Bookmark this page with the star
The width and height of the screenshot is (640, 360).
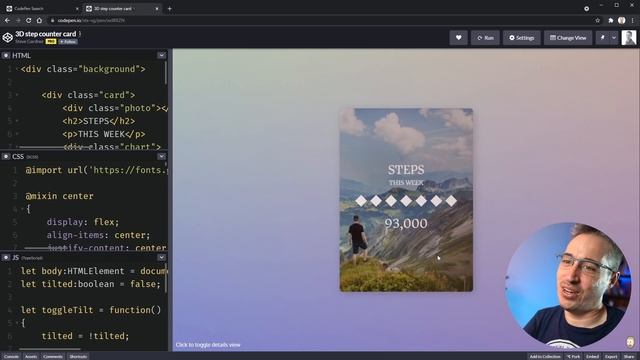tap(598, 20)
